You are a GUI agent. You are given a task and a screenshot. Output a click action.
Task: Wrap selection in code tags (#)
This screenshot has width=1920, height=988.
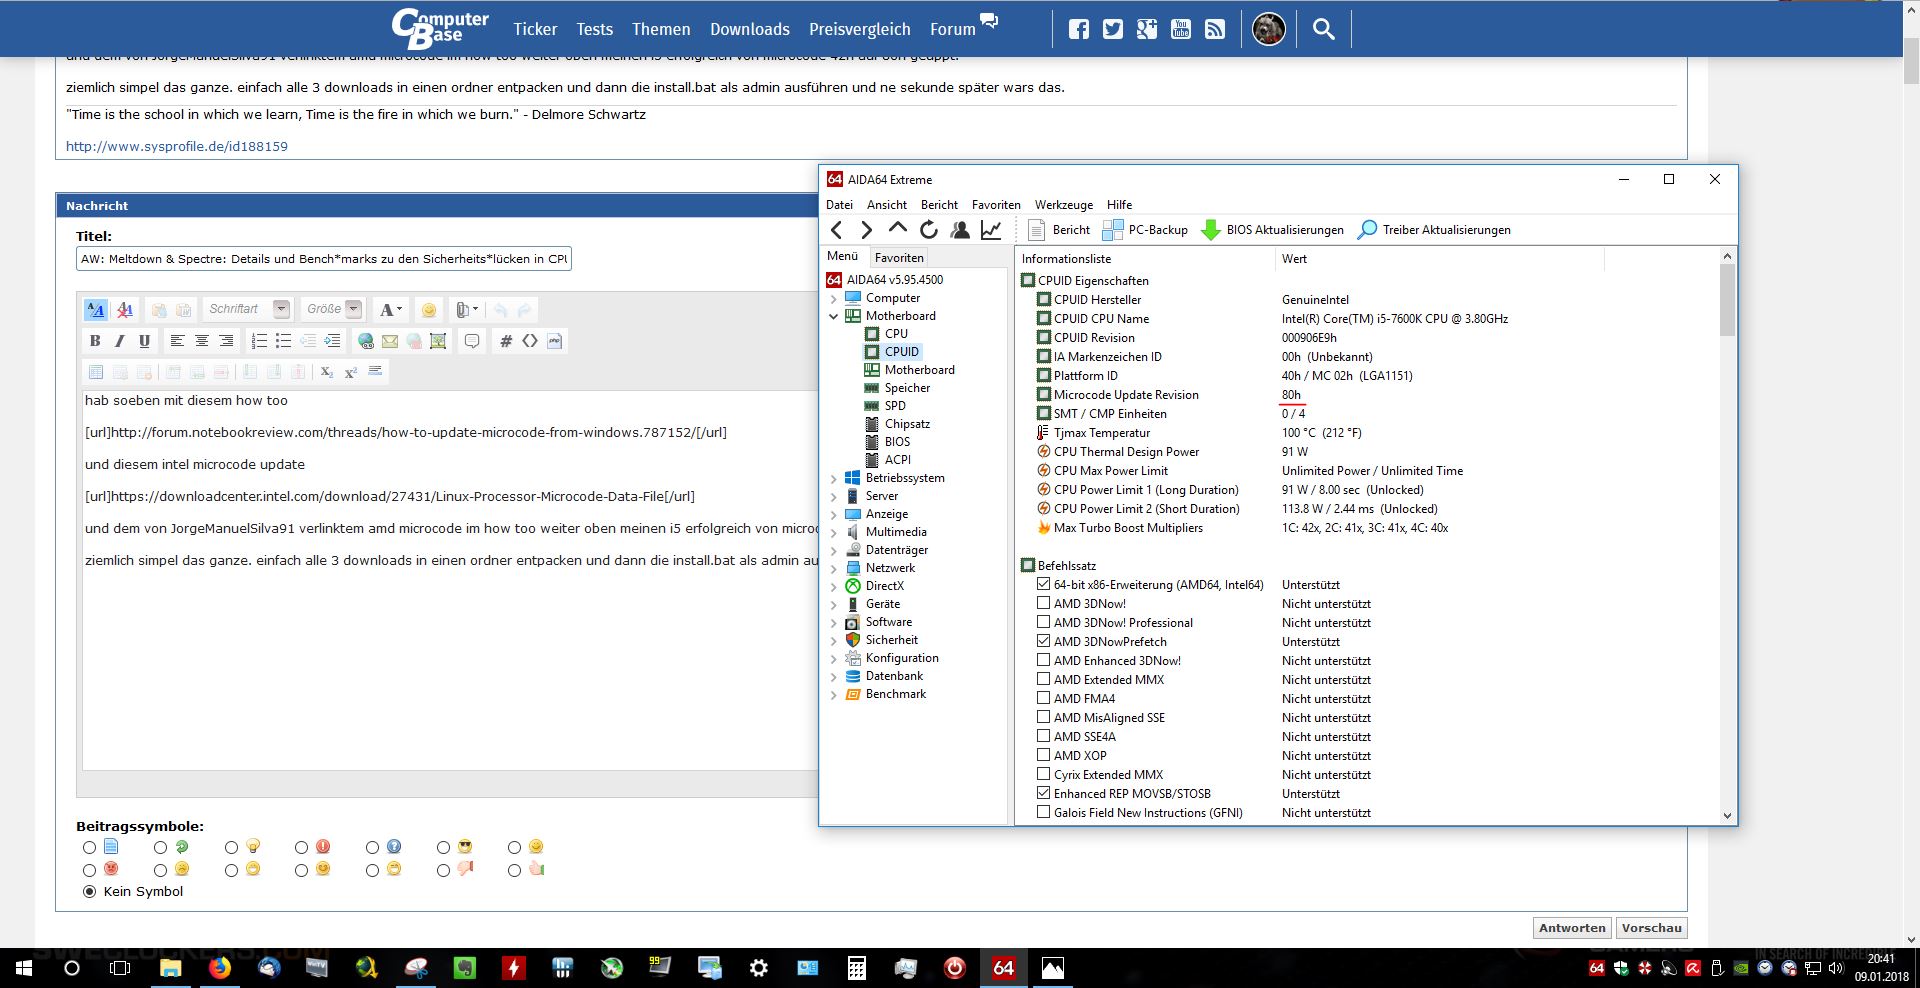(x=506, y=341)
